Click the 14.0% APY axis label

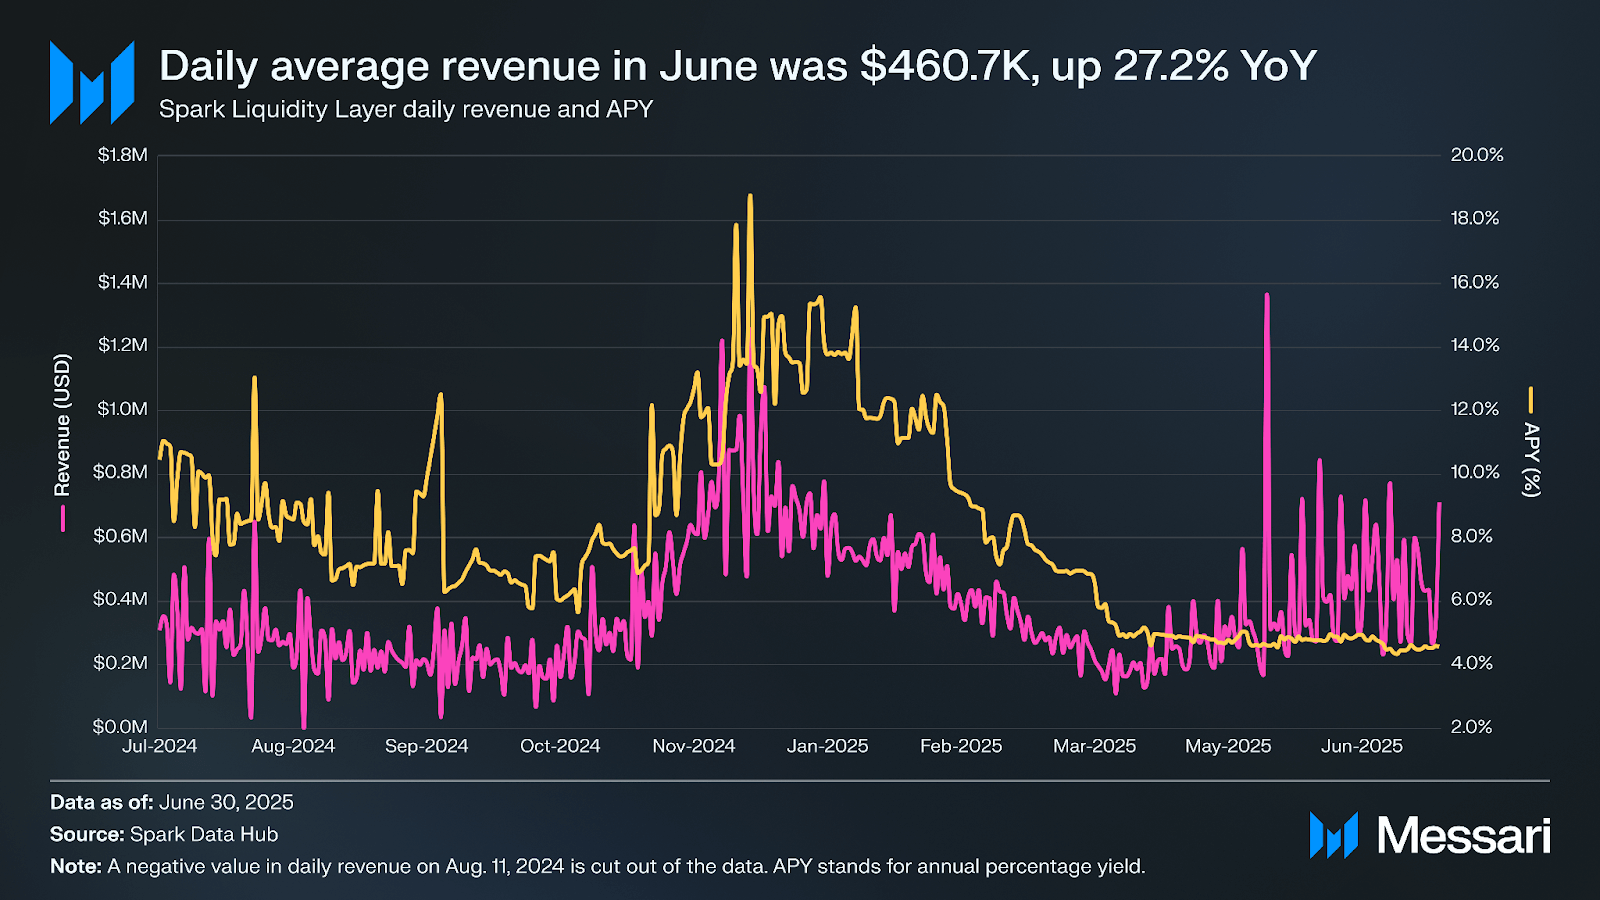tap(1475, 345)
